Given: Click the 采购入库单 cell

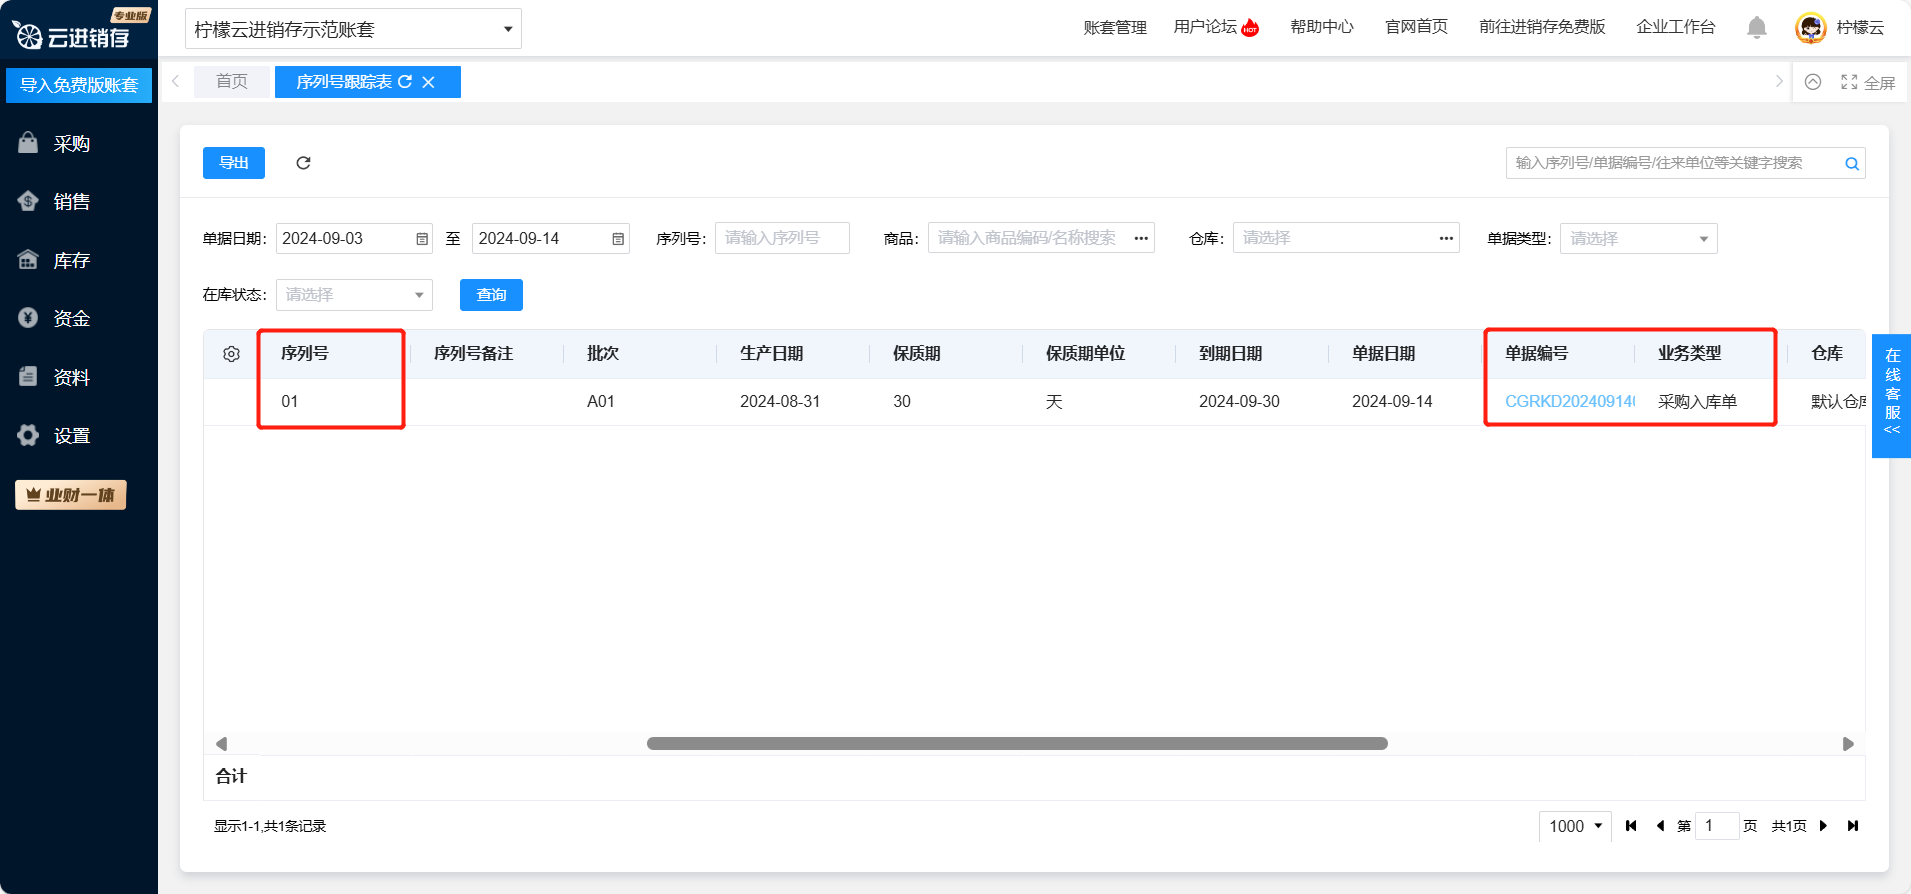Looking at the screenshot, I should point(1698,401).
